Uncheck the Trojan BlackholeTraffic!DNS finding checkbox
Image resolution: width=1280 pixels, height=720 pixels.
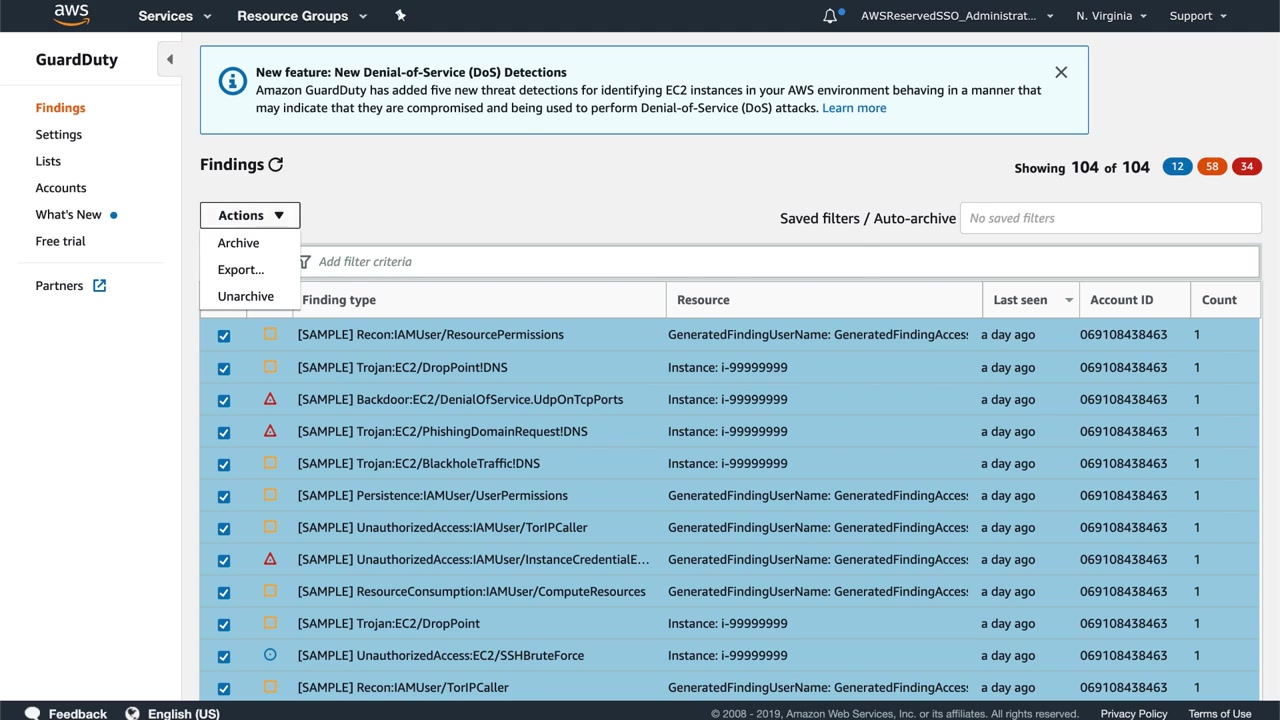(x=224, y=464)
